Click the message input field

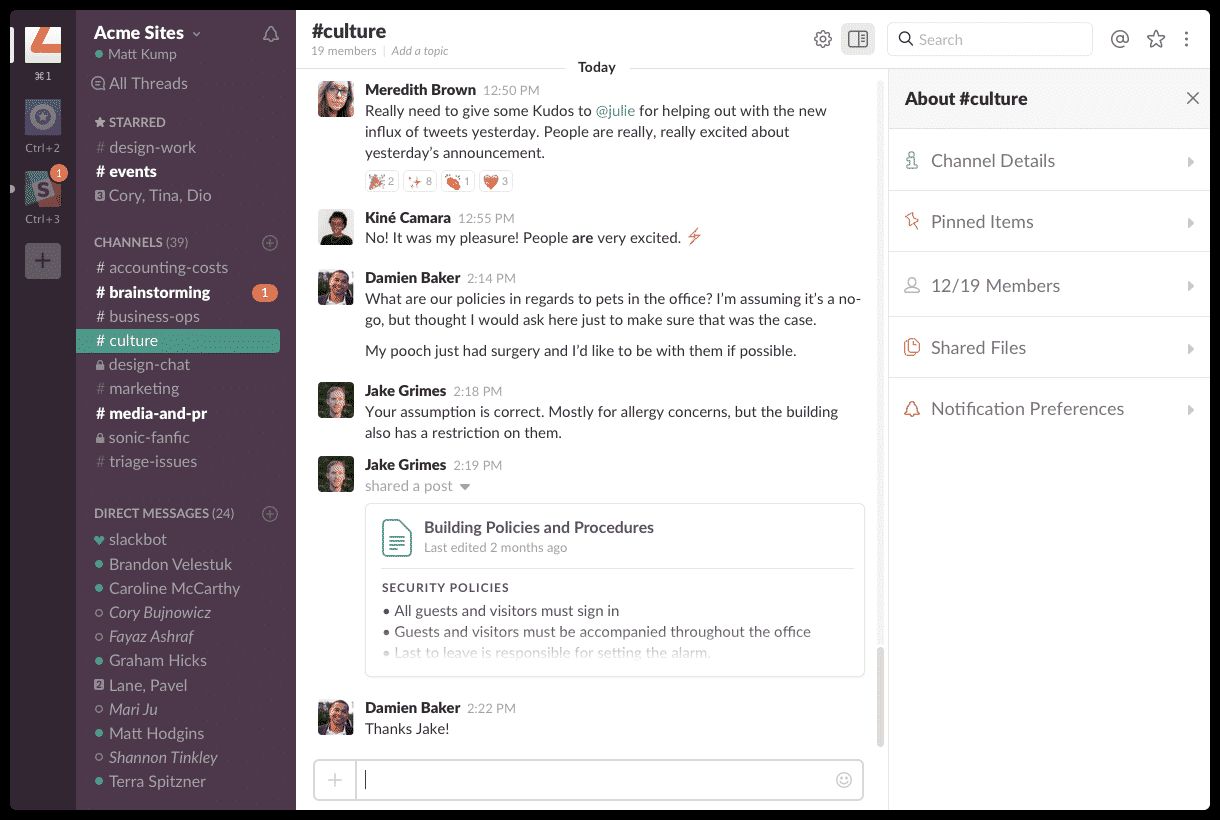[x=600, y=779]
